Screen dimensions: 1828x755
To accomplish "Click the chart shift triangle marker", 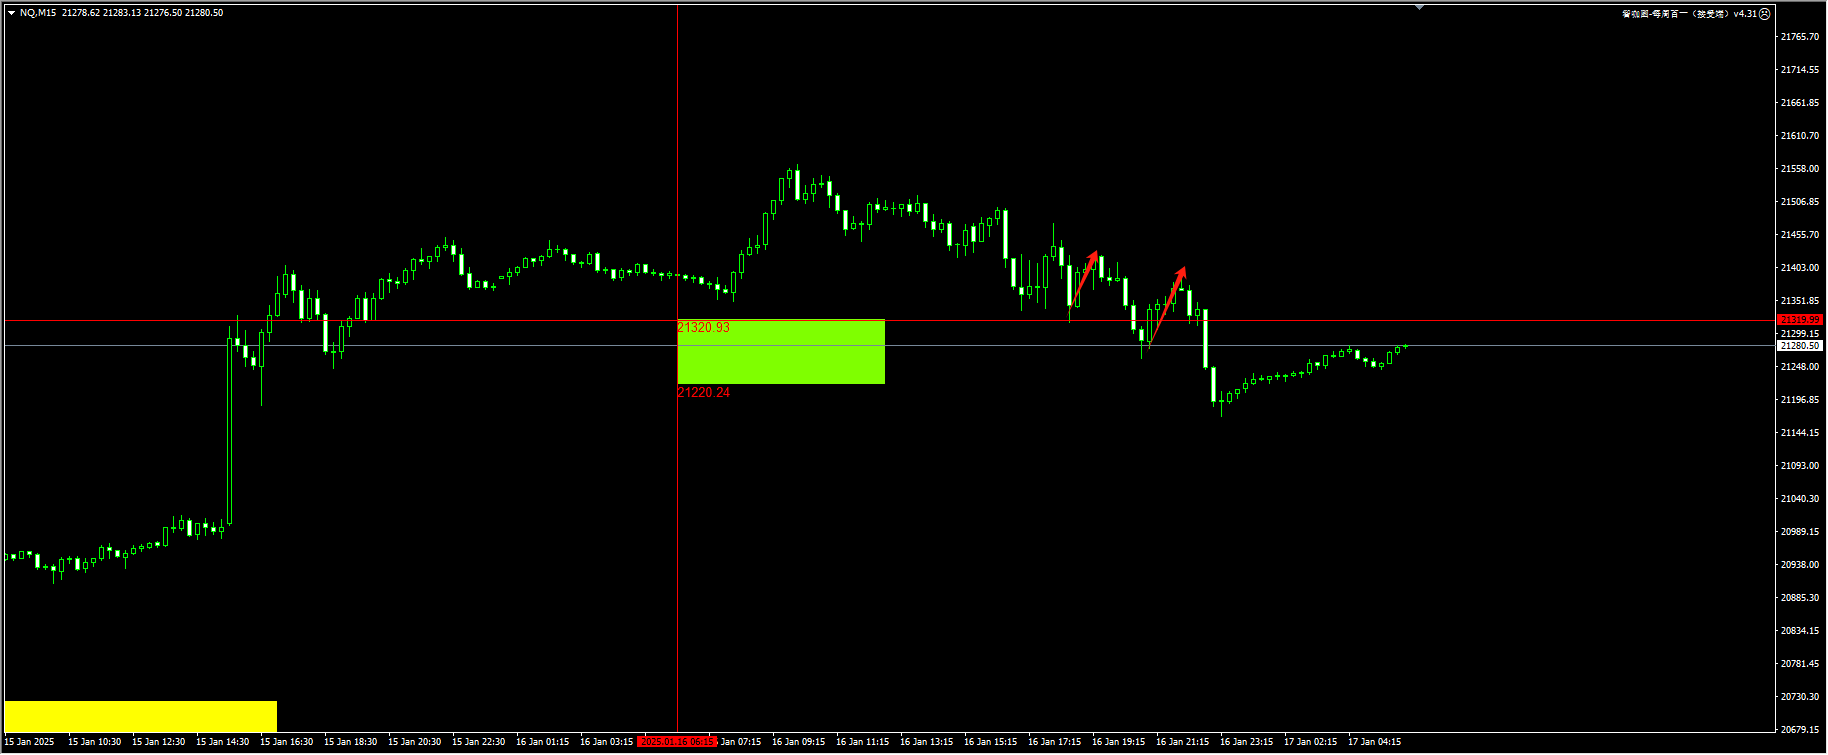I will [x=1419, y=7].
